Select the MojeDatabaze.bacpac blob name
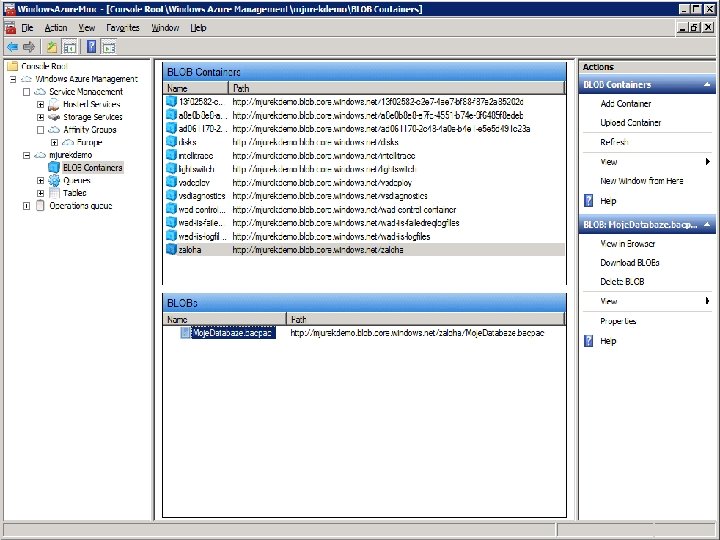Screen dimensions: 720x540 click(232, 332)
